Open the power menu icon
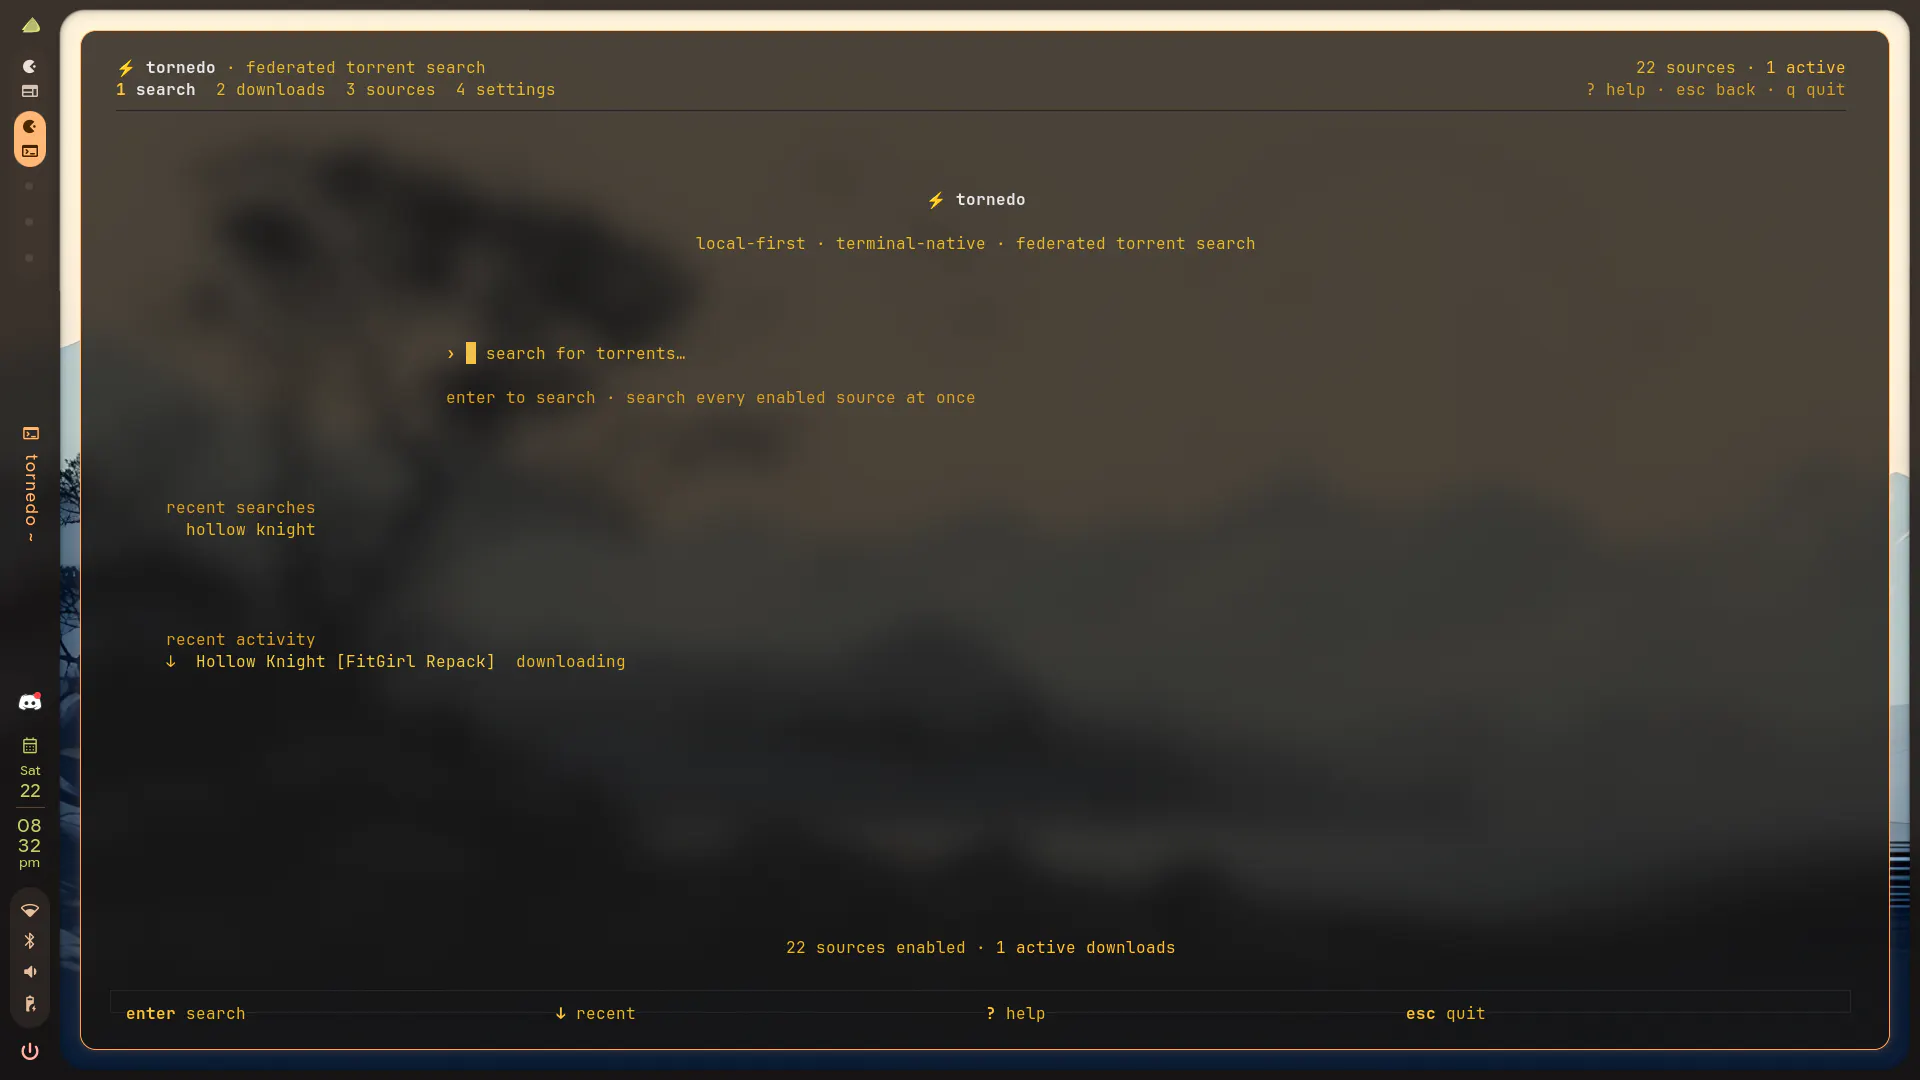The image size is (1920, 1080). [x=30, y=1051]
